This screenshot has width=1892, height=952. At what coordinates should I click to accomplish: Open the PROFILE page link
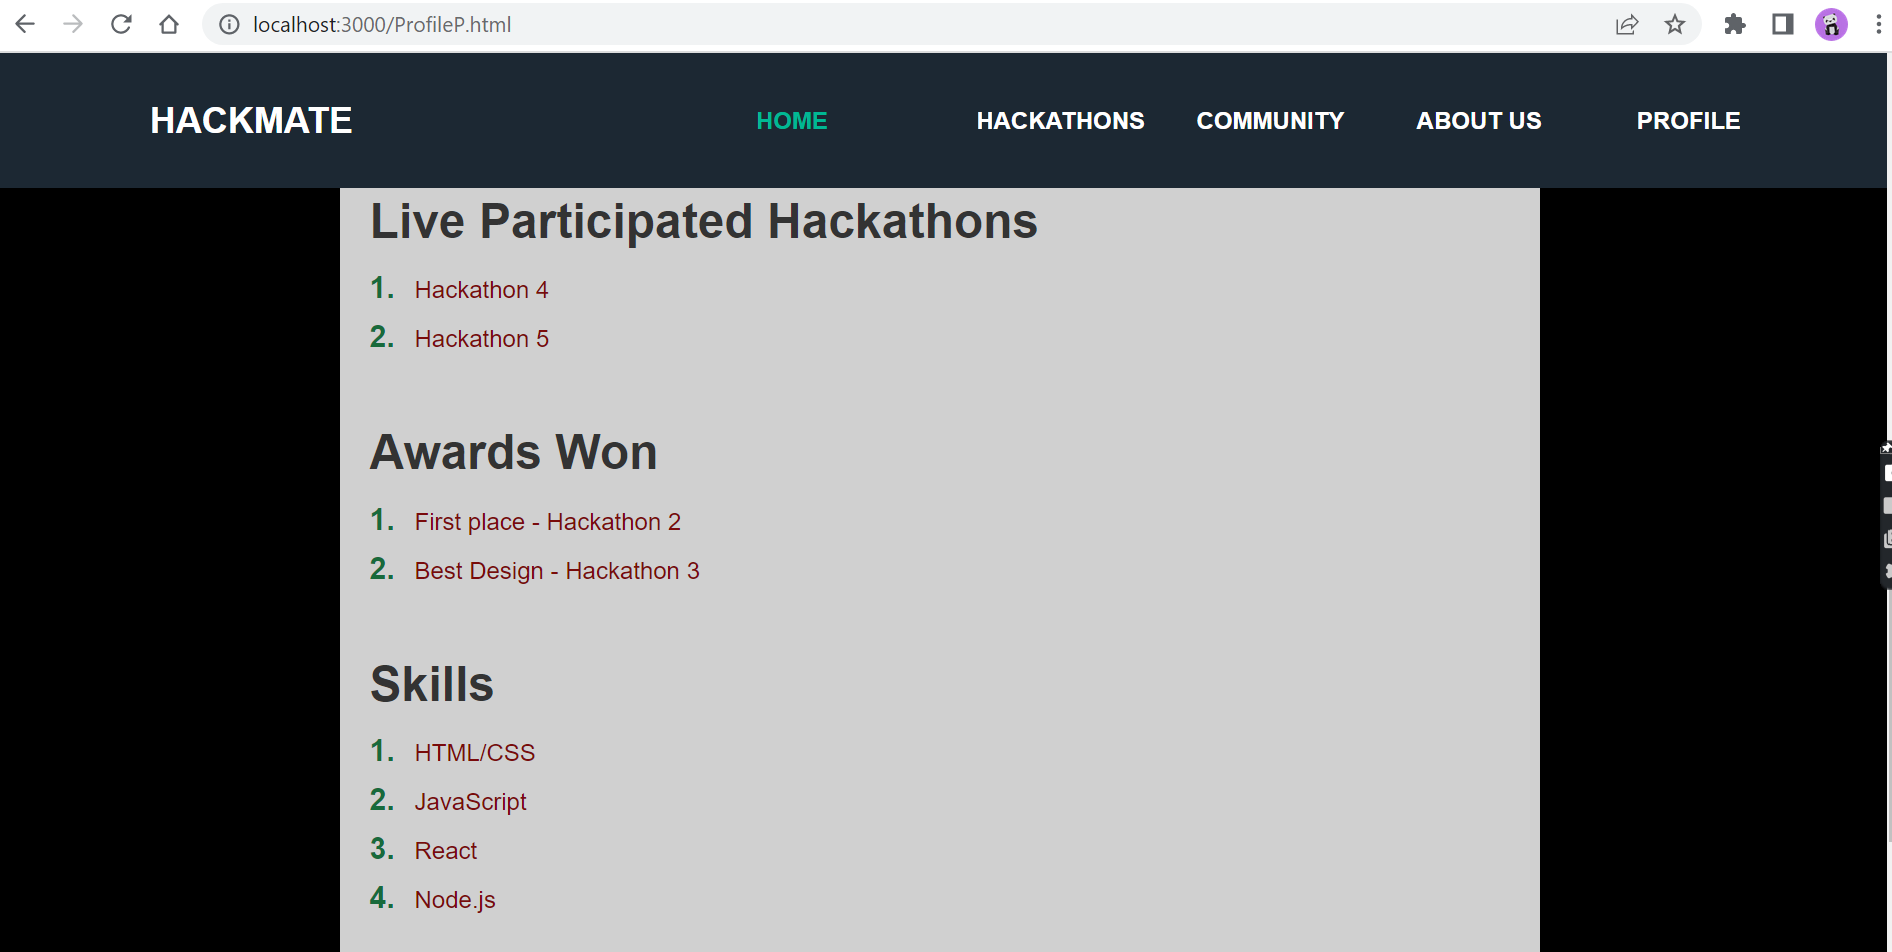[1687, 120]
